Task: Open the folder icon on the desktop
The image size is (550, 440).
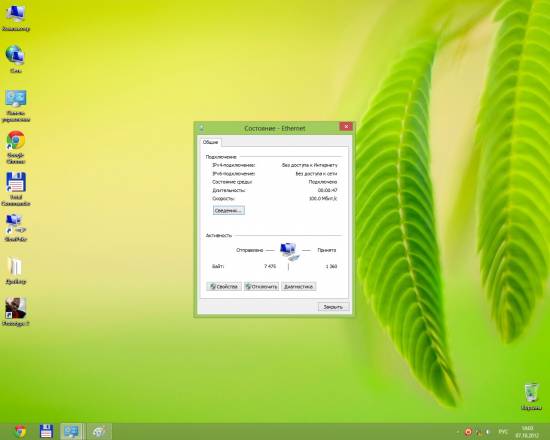Action: 15,271
